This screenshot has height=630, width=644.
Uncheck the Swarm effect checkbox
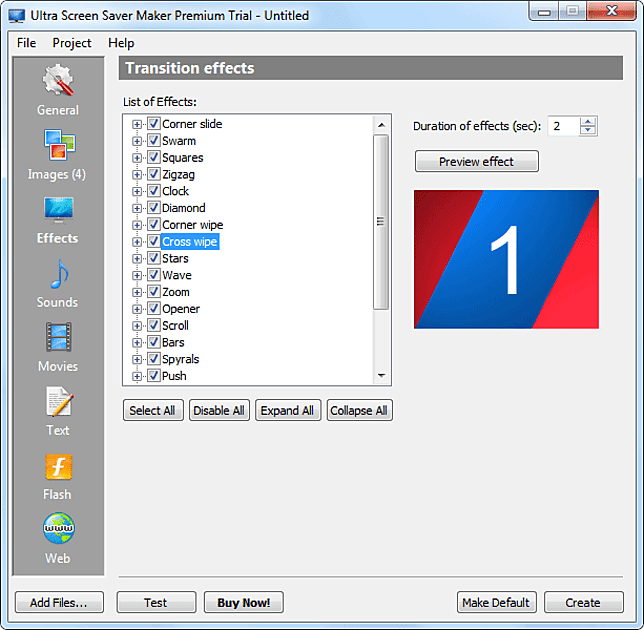(154, 140)
